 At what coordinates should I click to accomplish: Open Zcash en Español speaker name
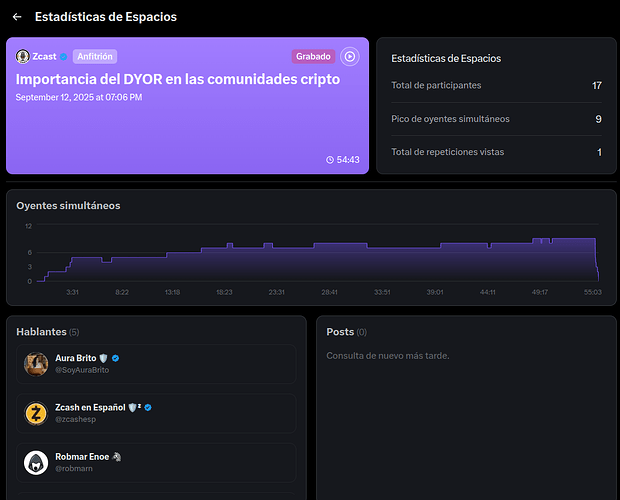coord(90,408)
